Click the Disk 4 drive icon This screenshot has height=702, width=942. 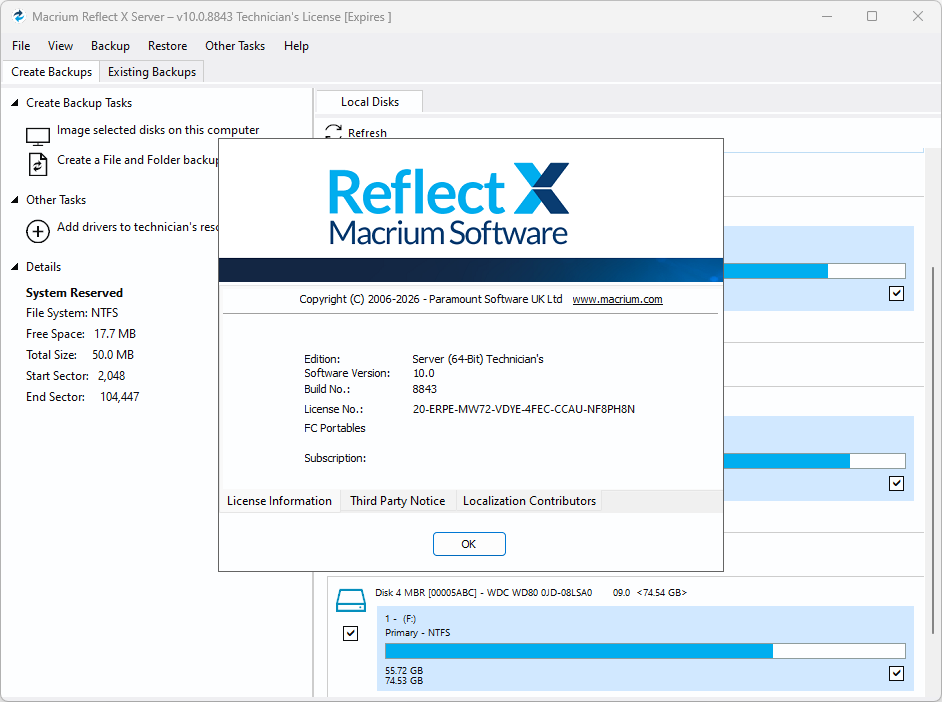pos(351,600)
